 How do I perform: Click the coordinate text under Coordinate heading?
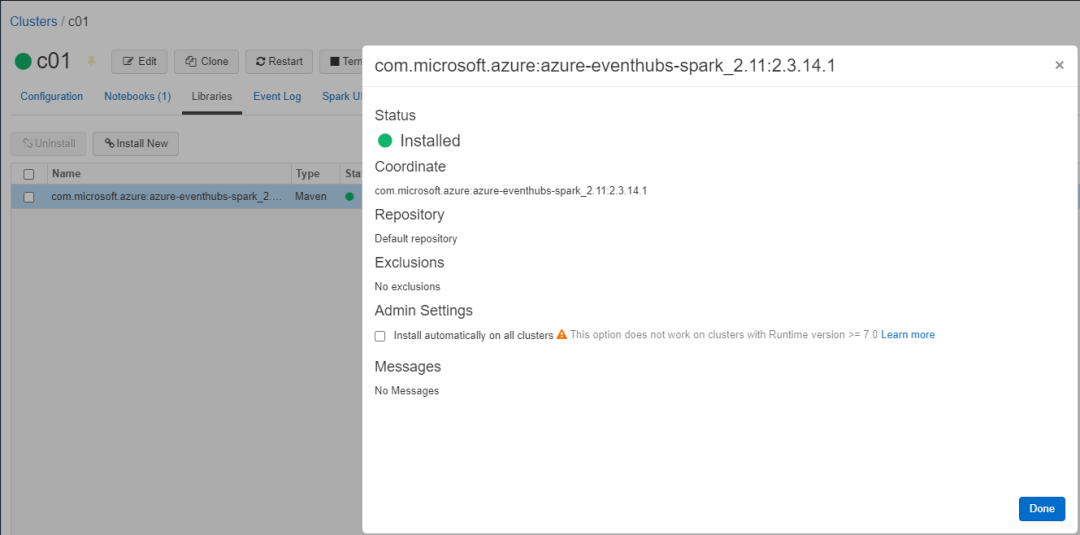click(510, 191)
